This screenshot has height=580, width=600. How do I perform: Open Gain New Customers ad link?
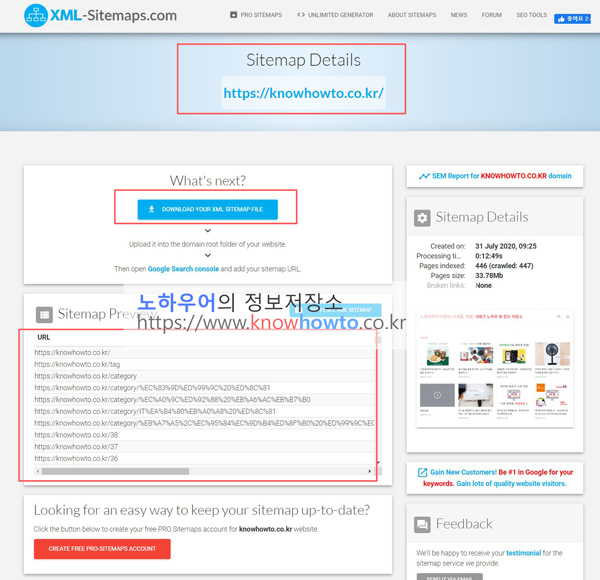coord(498,478)
